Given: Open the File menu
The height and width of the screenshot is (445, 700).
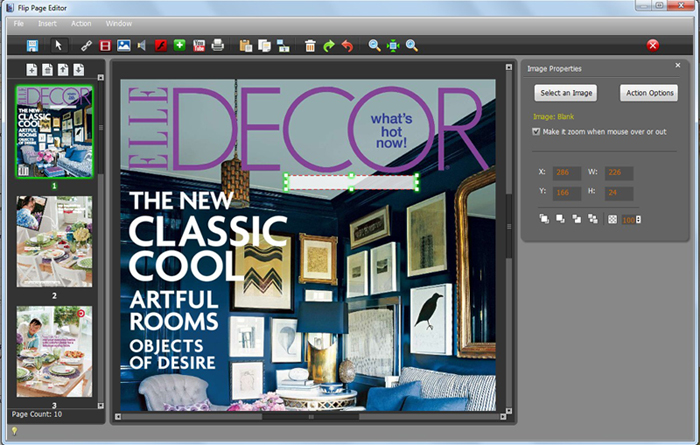Looking at the screenshot, I should pyautogui.click(x=18, y=24).
